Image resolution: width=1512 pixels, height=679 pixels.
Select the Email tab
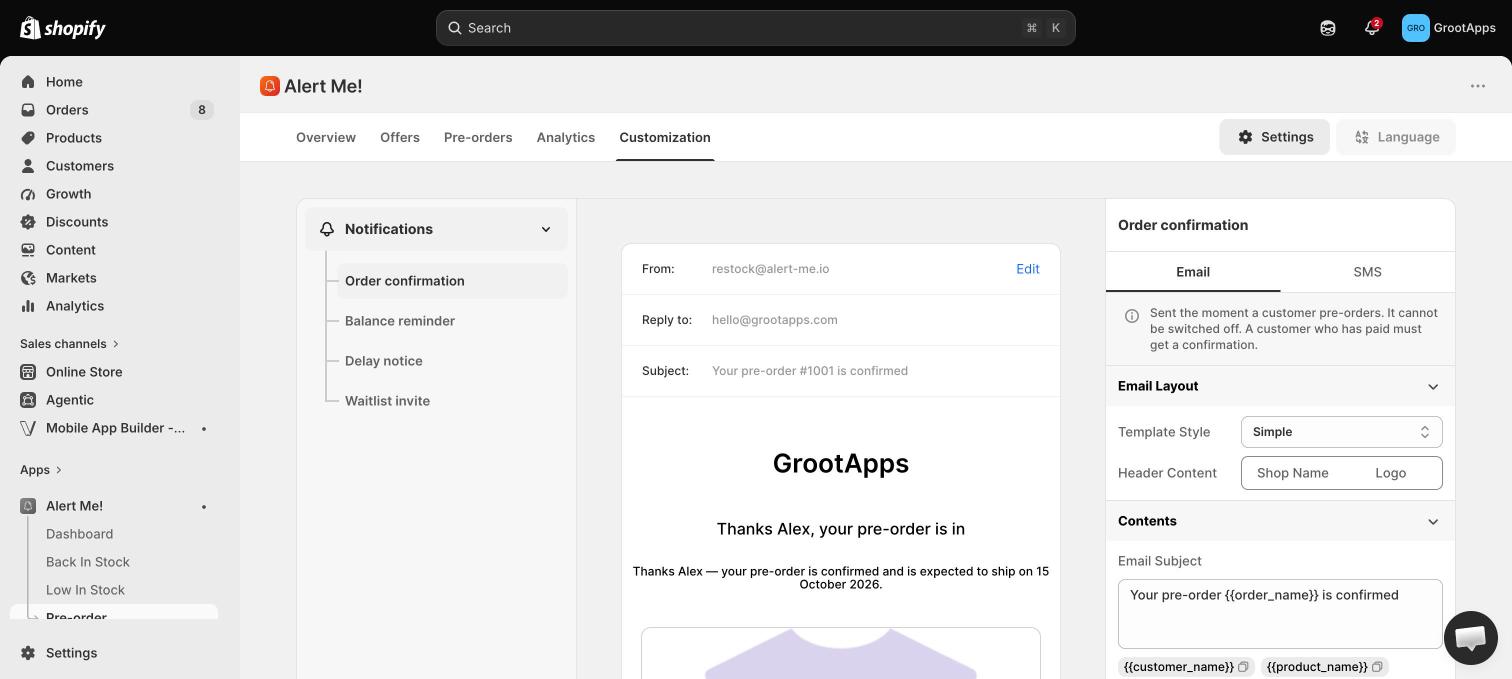tap(1193, 272)
